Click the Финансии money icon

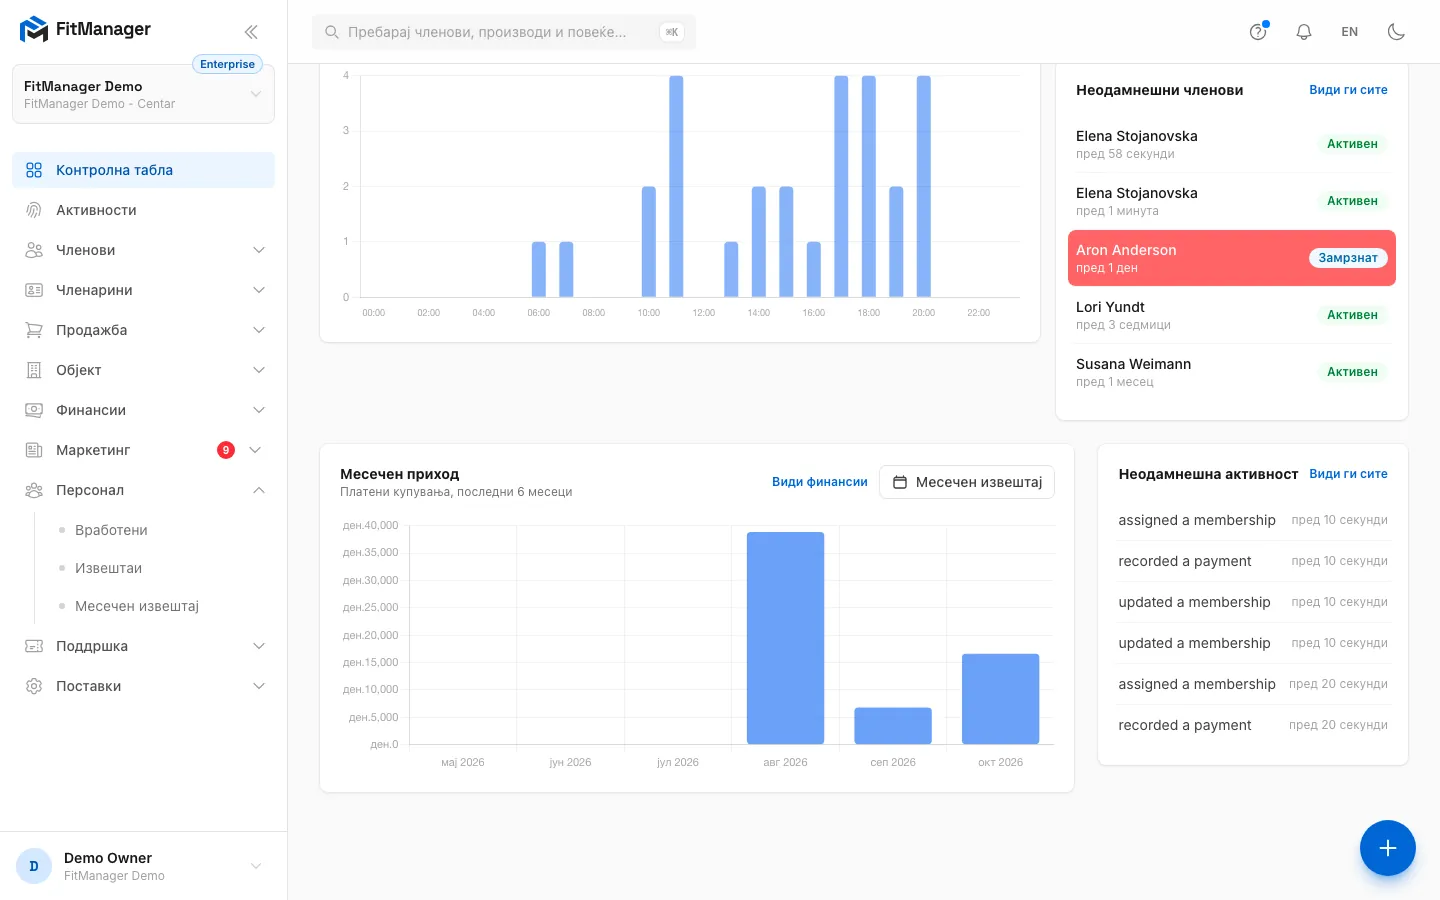pyautogui.click(x=34, y=410)
